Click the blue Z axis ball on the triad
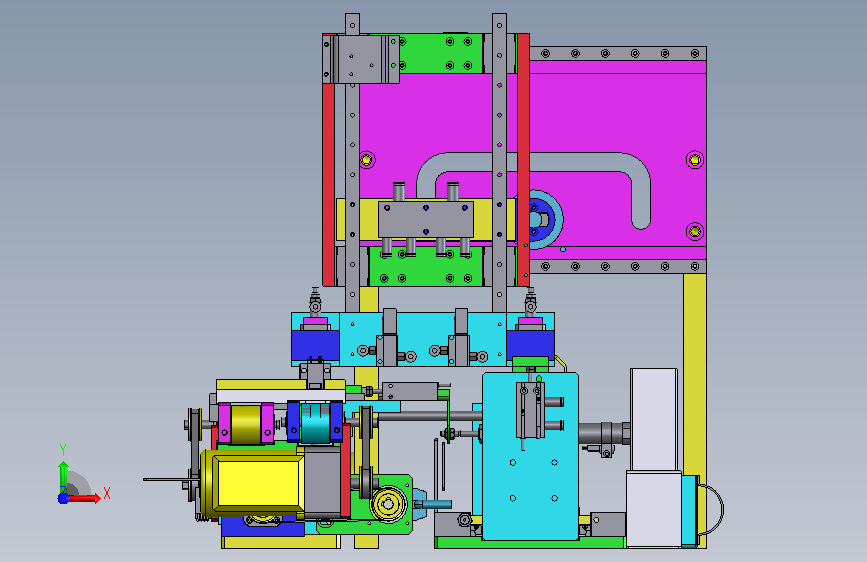 [x=63, y=498]
